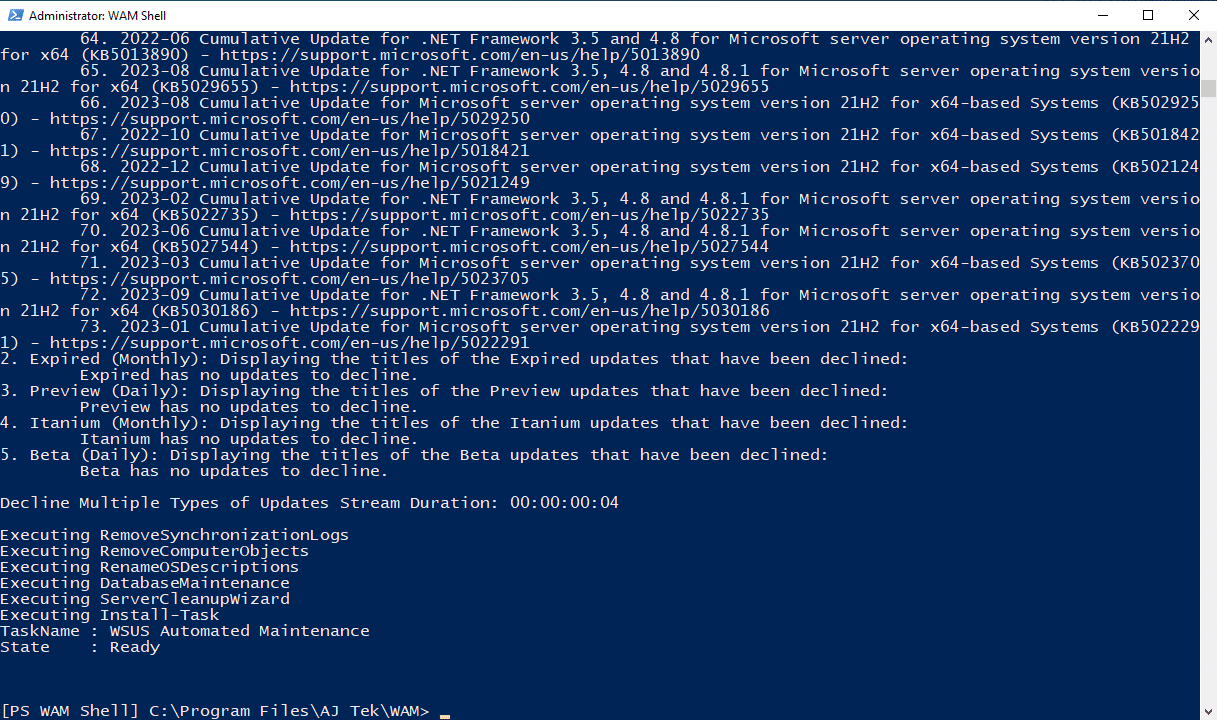The height and width of the screenshot is (720, 1217).
Task: Click the scrollbar track below the thumb
Action: tap(1208, 400)
